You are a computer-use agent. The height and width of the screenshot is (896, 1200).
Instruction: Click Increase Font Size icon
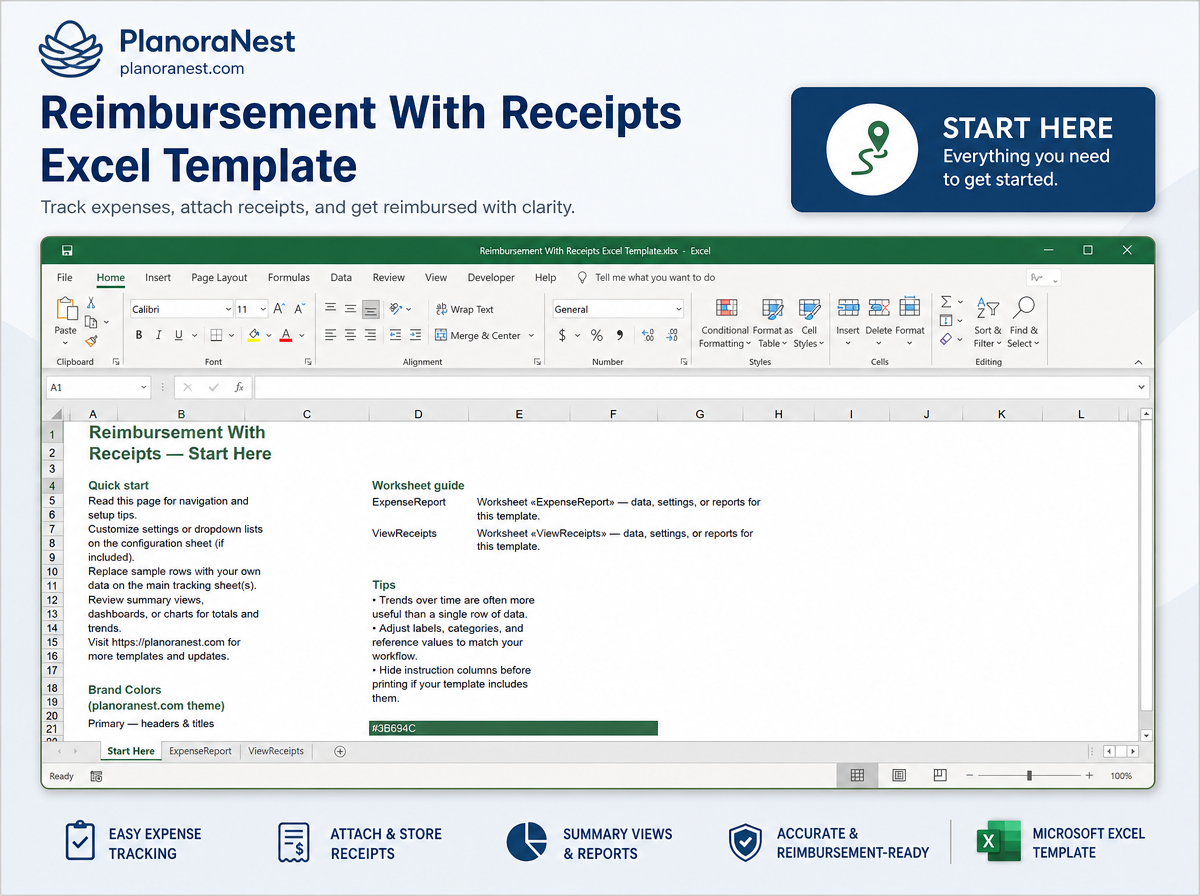(280, 309)
